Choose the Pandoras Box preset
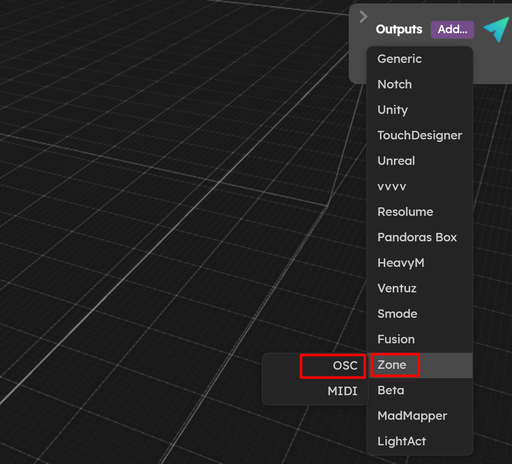512x464 pixels. coord(420,237)
